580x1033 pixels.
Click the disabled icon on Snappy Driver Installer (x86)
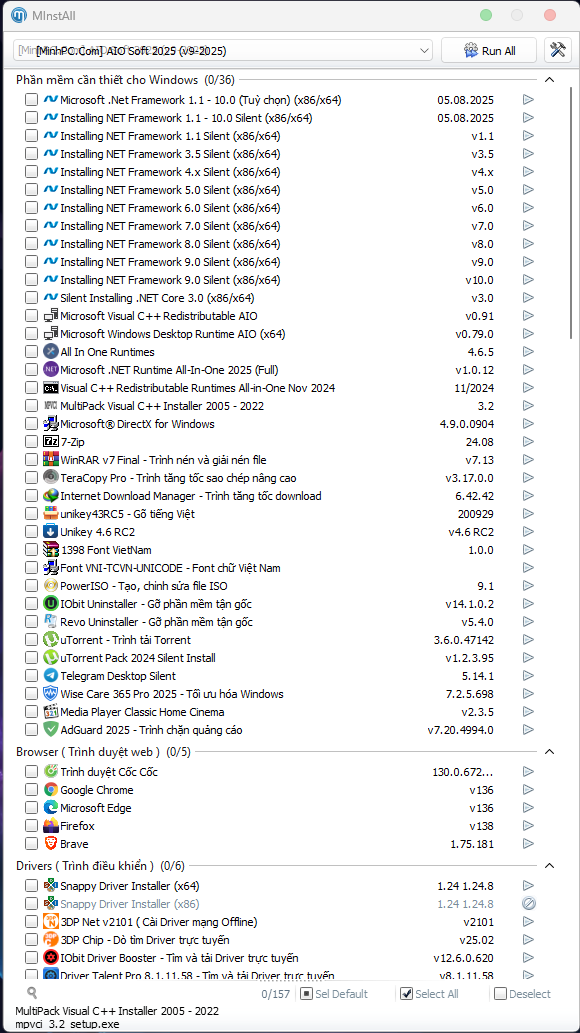[528, 904]
